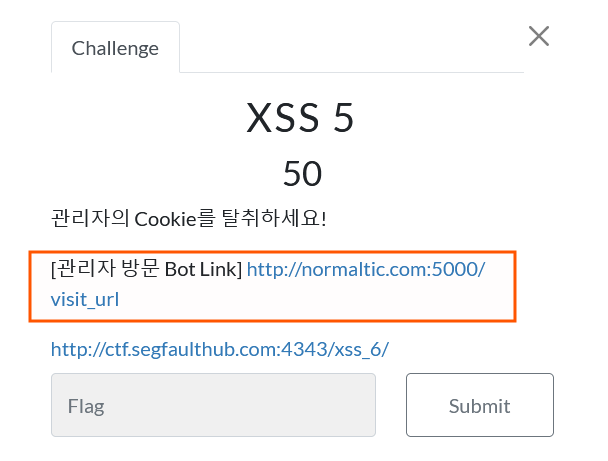Click the 관리자 방문 Bot Link label
The height and width of the screenshot is (461, 608).
147,269
